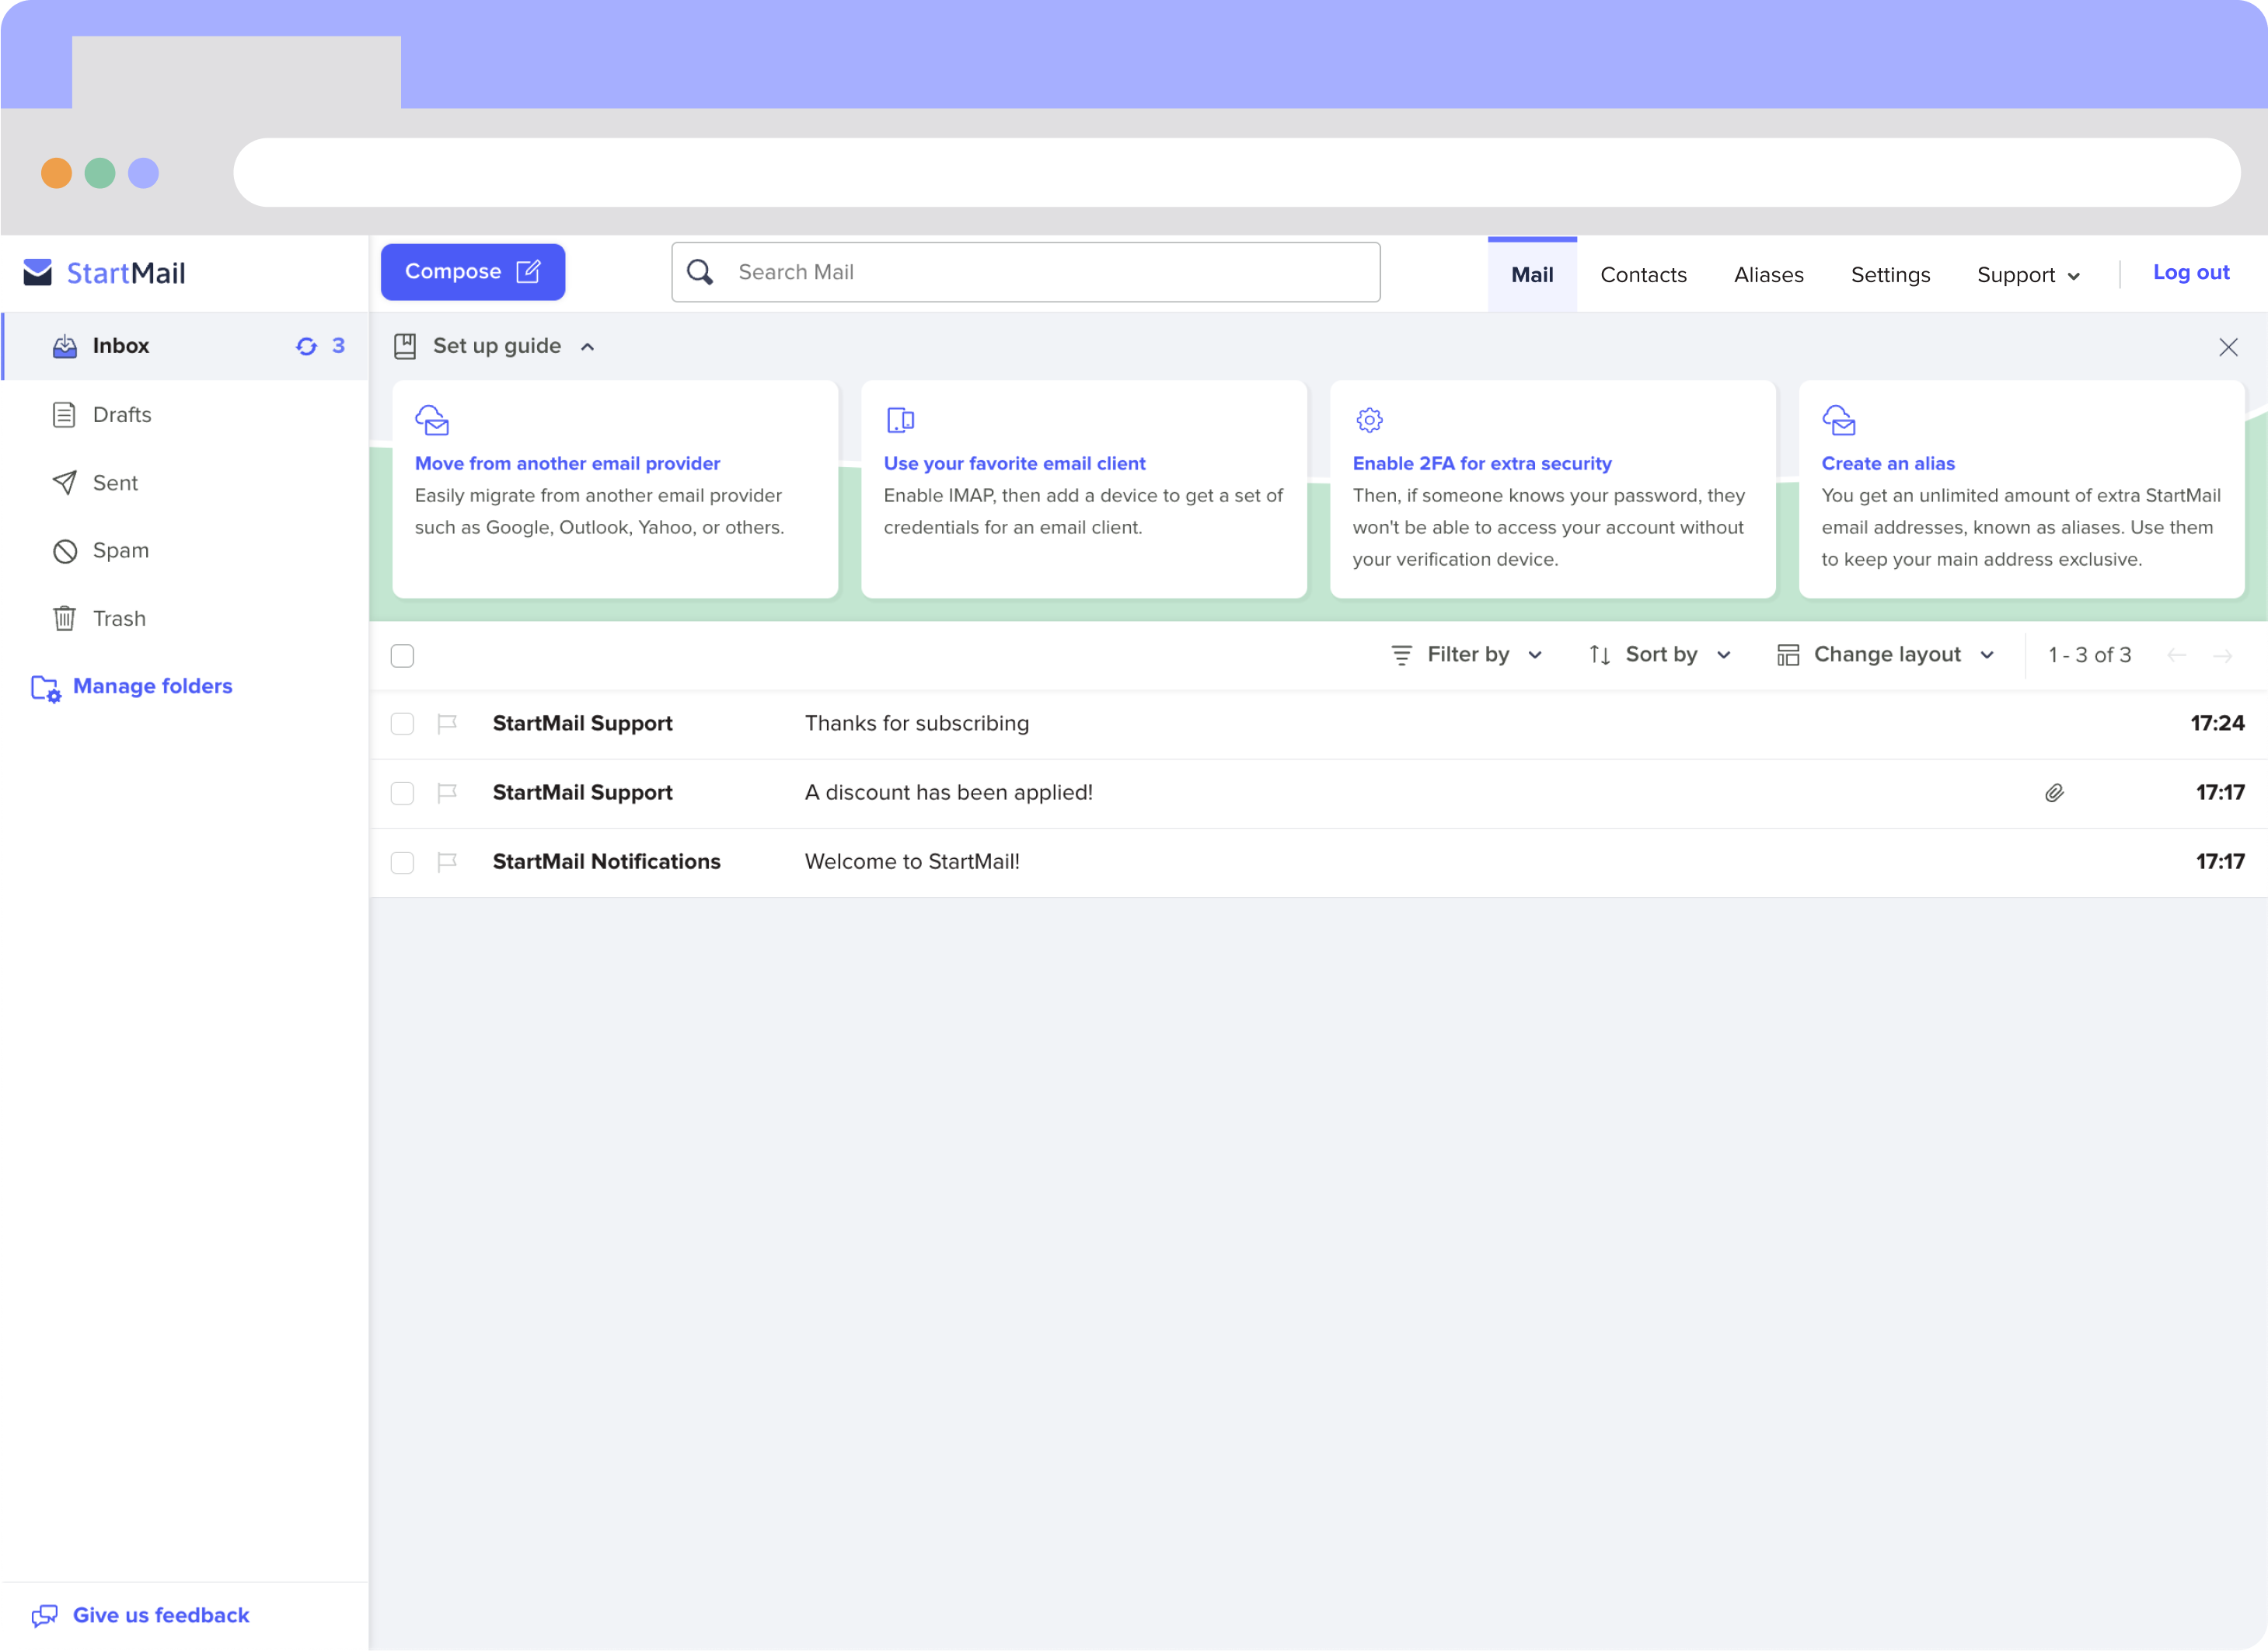Check the 'Welcome to StartMail!' email checkbox
Viewport: 2268px width, 1651px height.
[x=403, y=862]
